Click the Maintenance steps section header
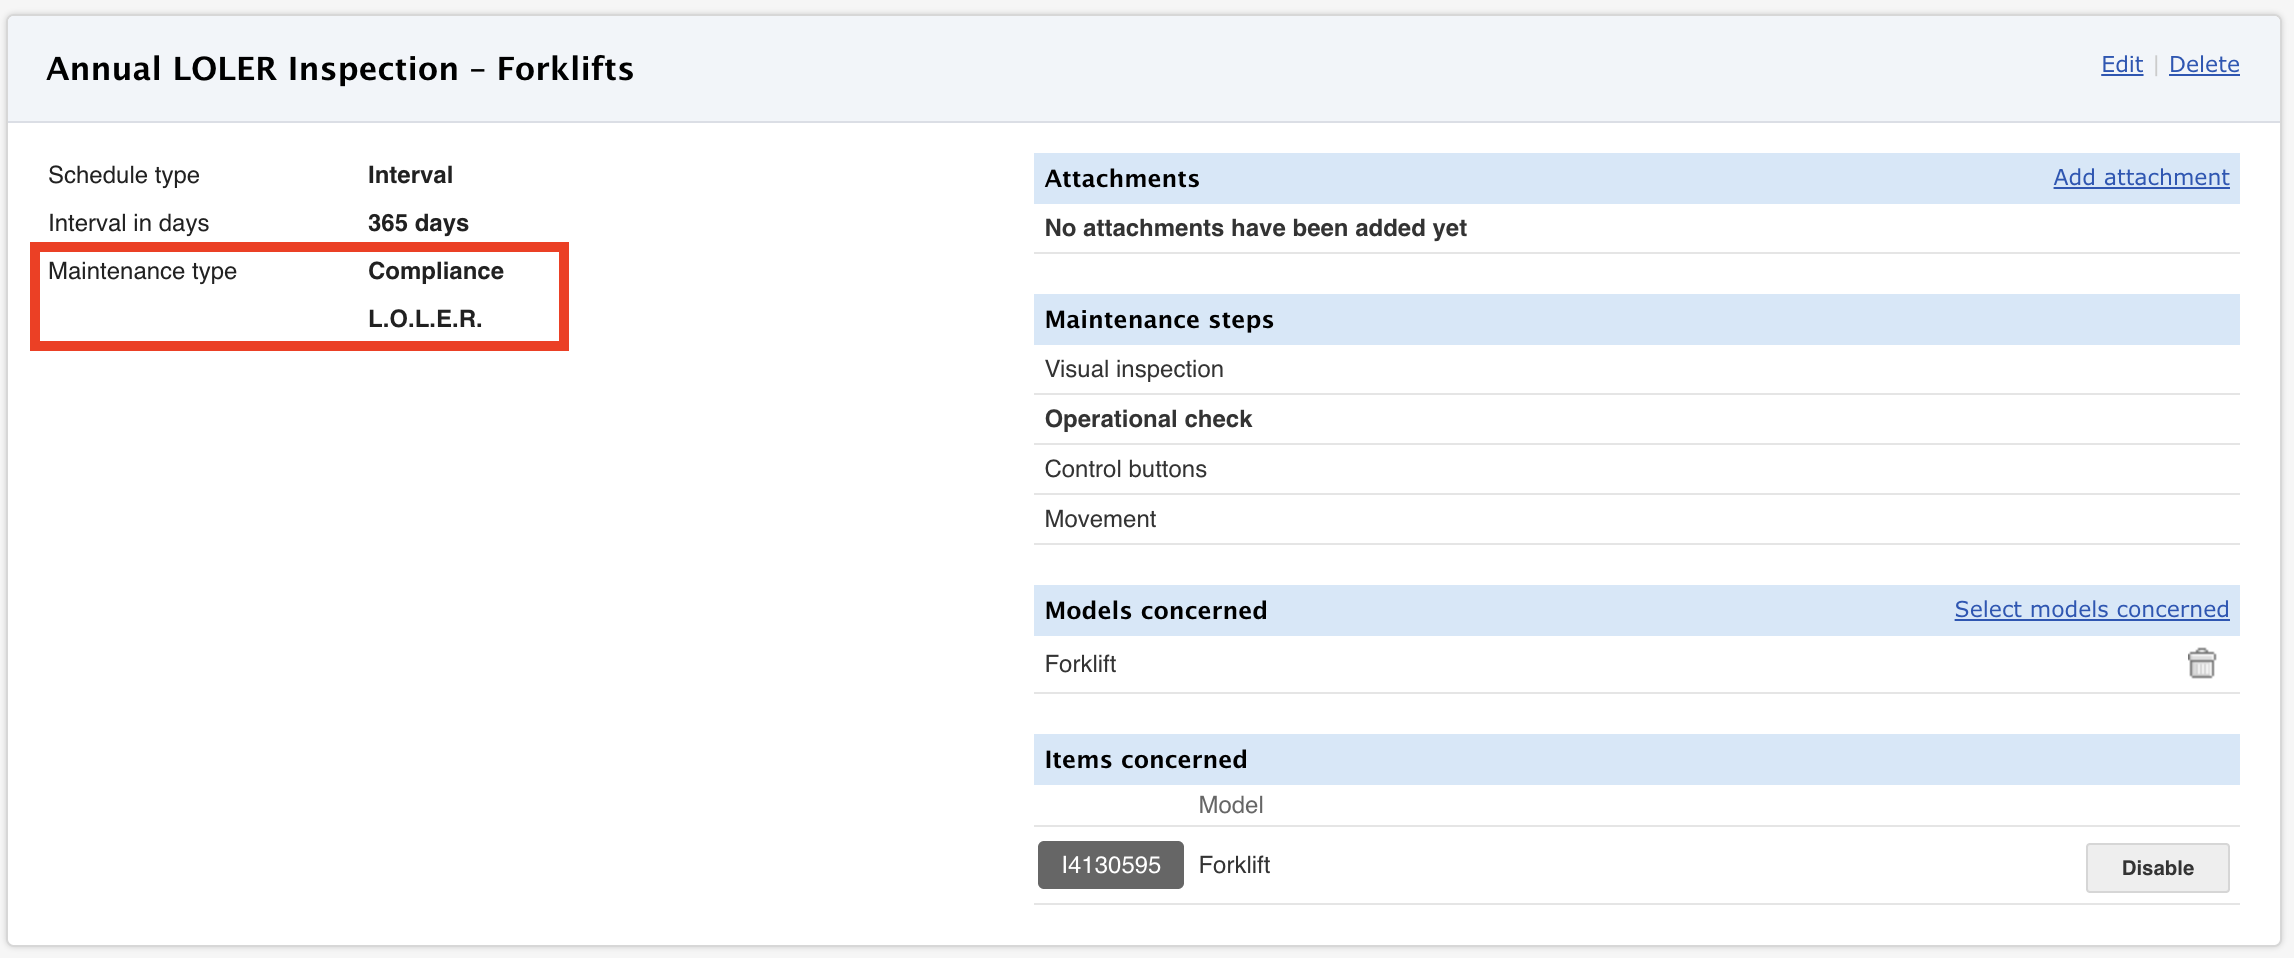2294x958 pixels. click(x=1158, y=320)
